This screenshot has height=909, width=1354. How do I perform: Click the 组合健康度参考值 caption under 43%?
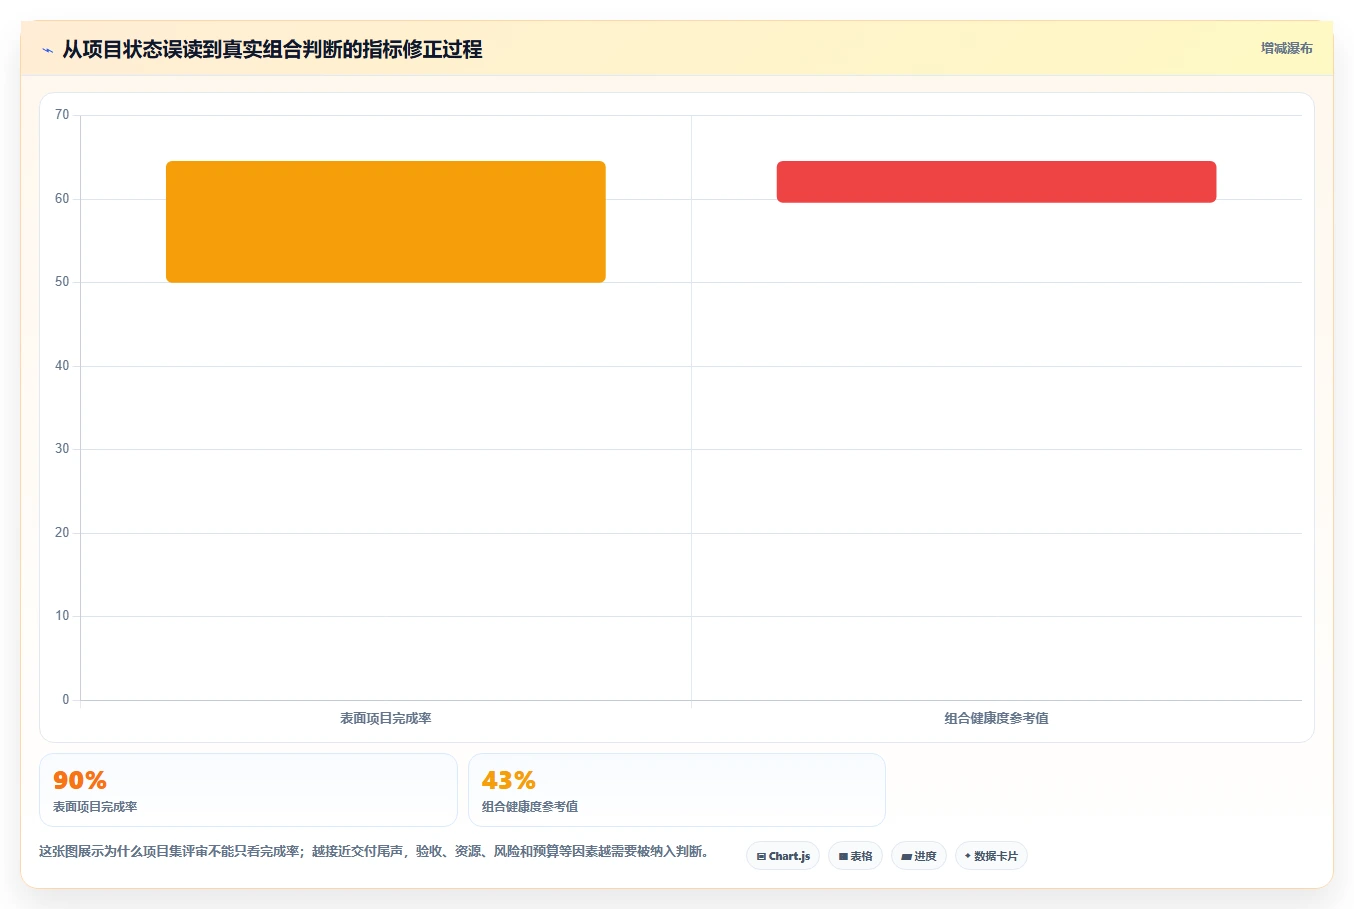530,806
